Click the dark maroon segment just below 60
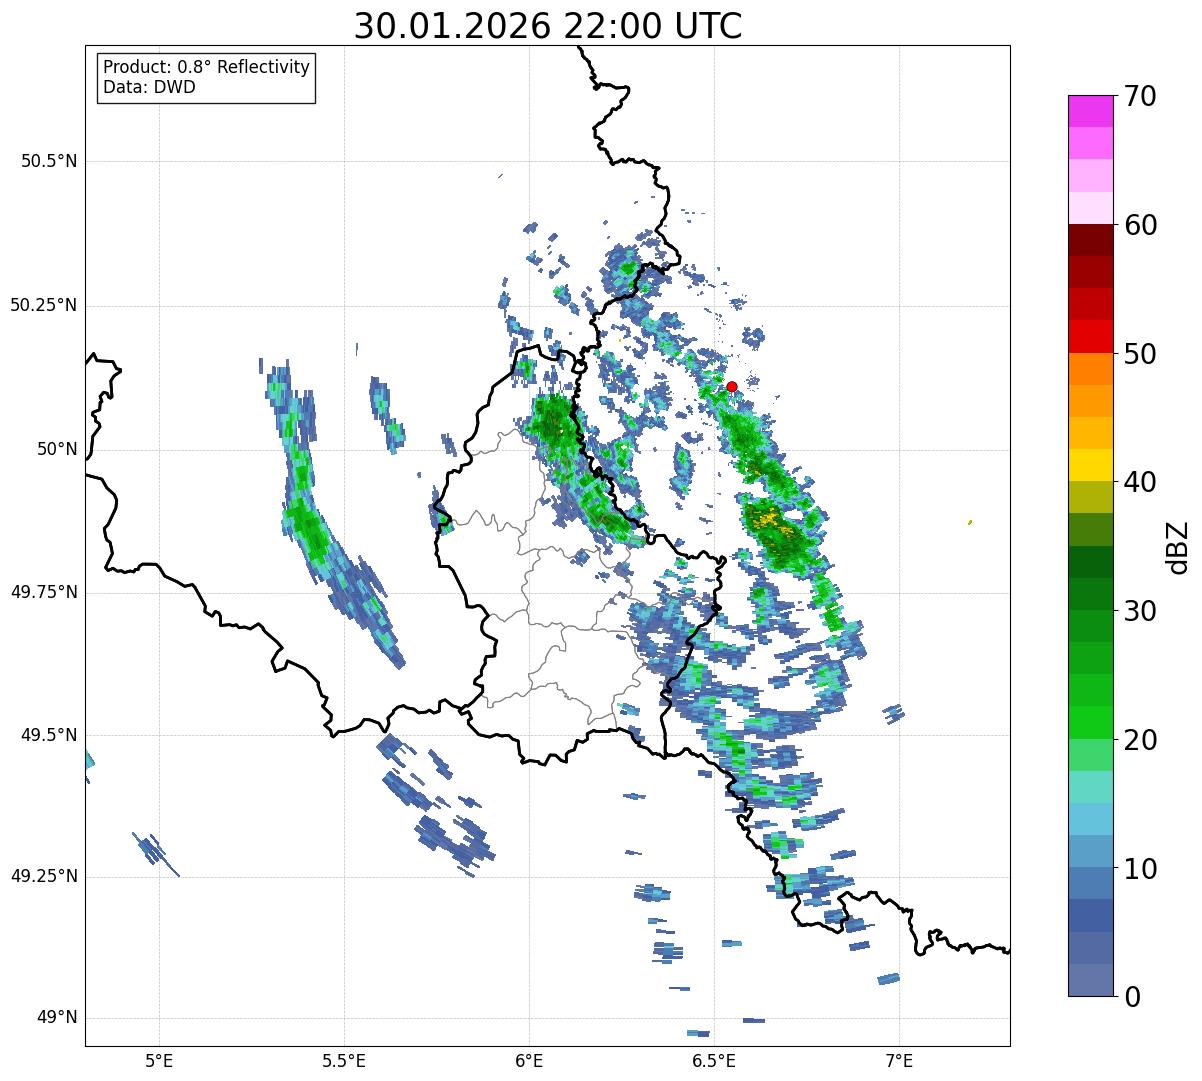Screen dimensions: 1202x1081 pyautogui.click(x=1090, y=240)
